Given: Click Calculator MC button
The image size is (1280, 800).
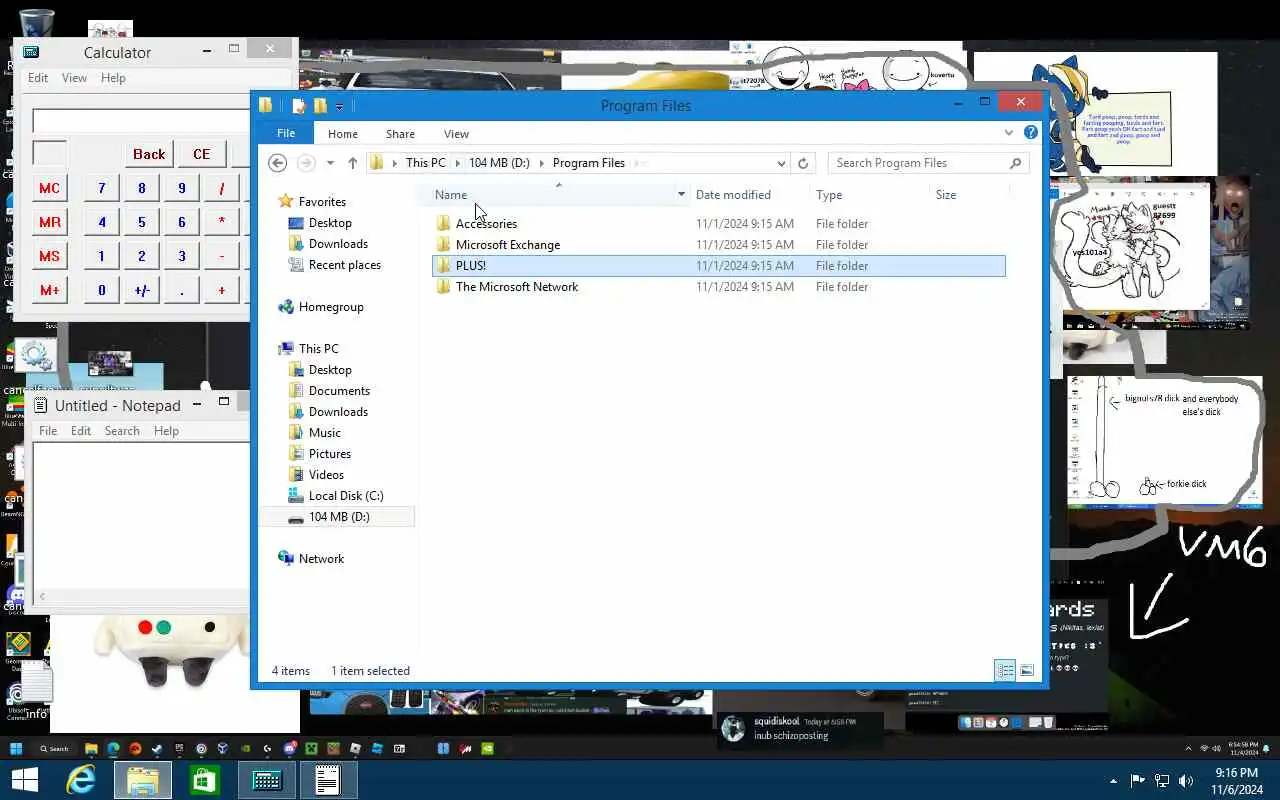Looking at the screenshot, I should point(49,188).
